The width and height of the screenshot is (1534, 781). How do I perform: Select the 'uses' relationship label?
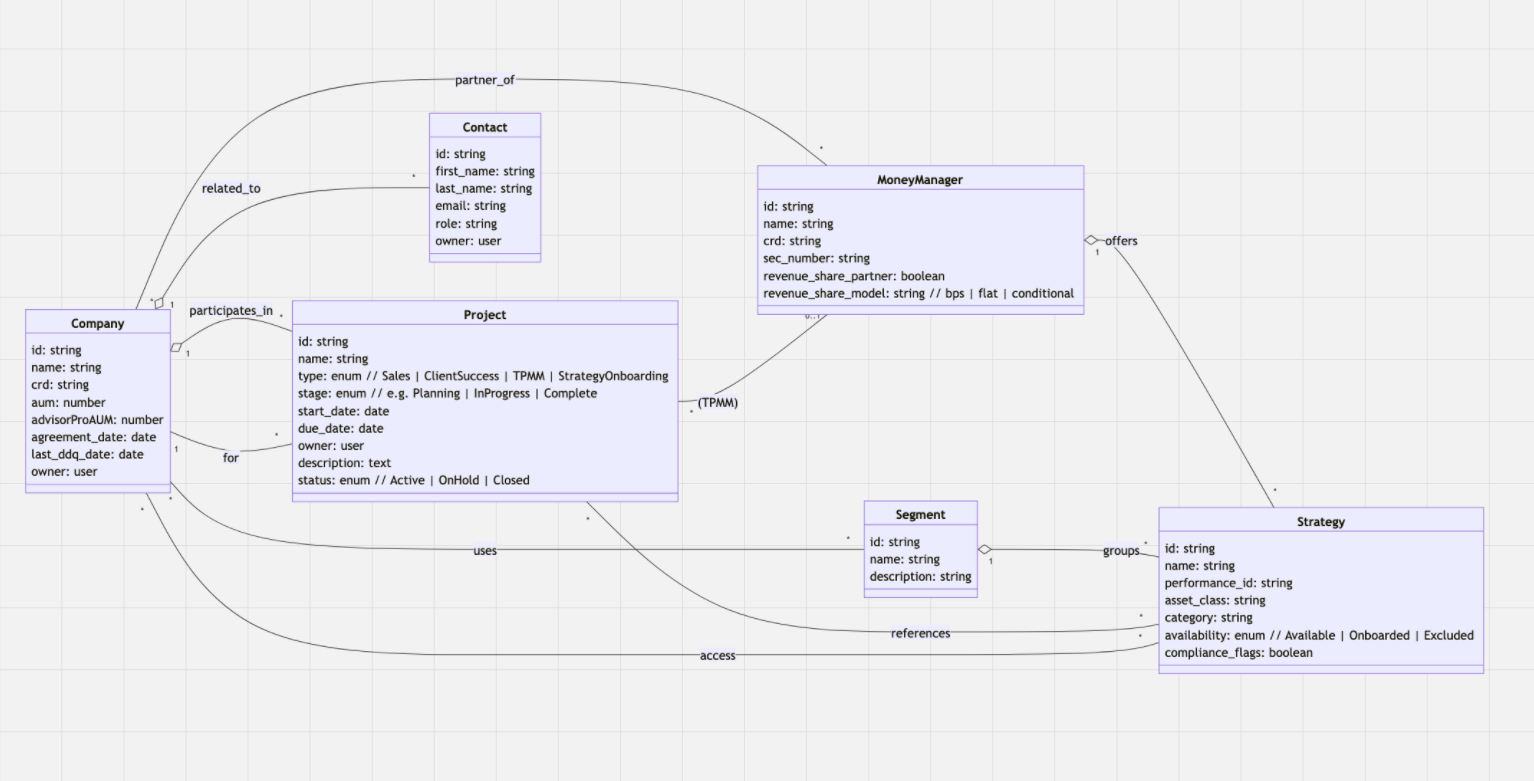point(487,551)
